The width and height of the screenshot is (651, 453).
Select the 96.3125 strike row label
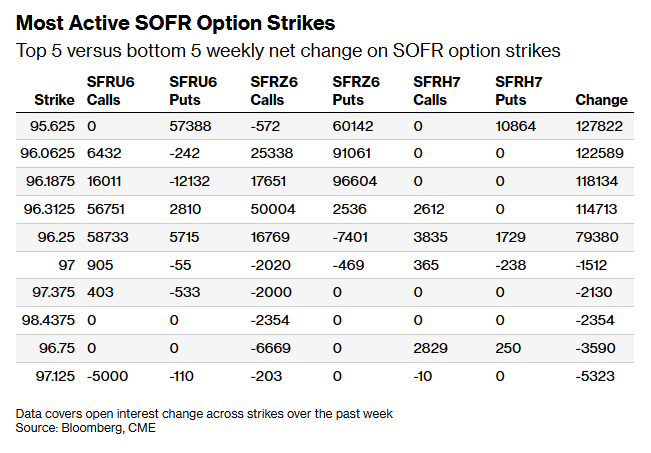point(49,209)
